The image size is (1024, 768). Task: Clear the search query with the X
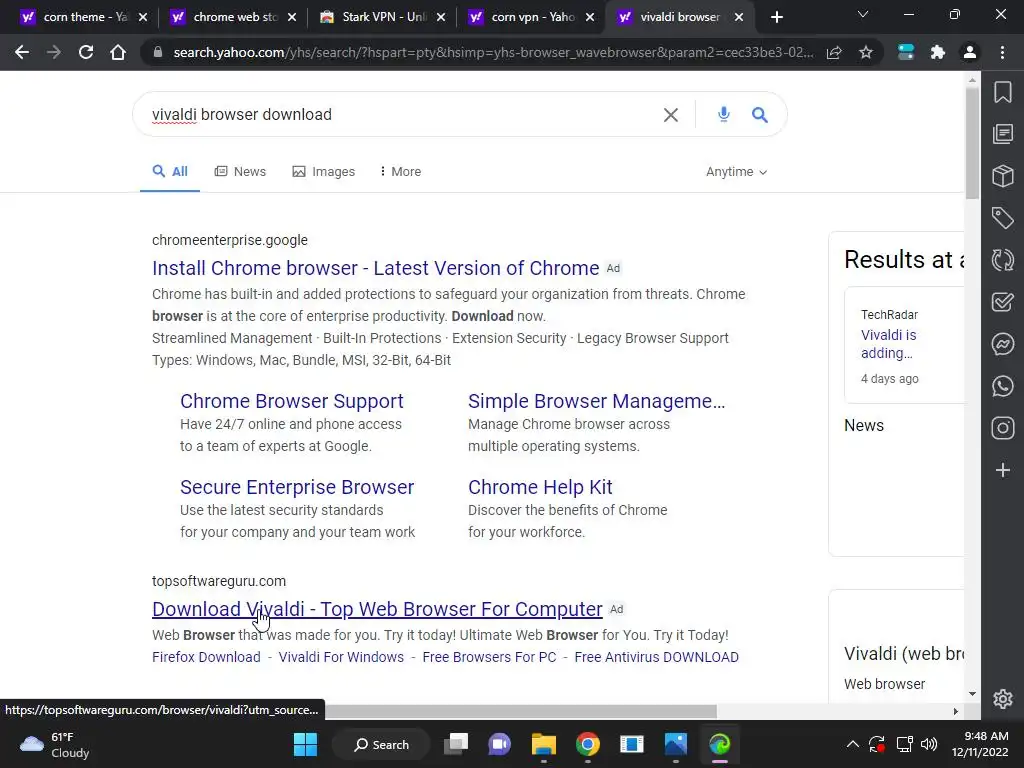pos(671,115)
